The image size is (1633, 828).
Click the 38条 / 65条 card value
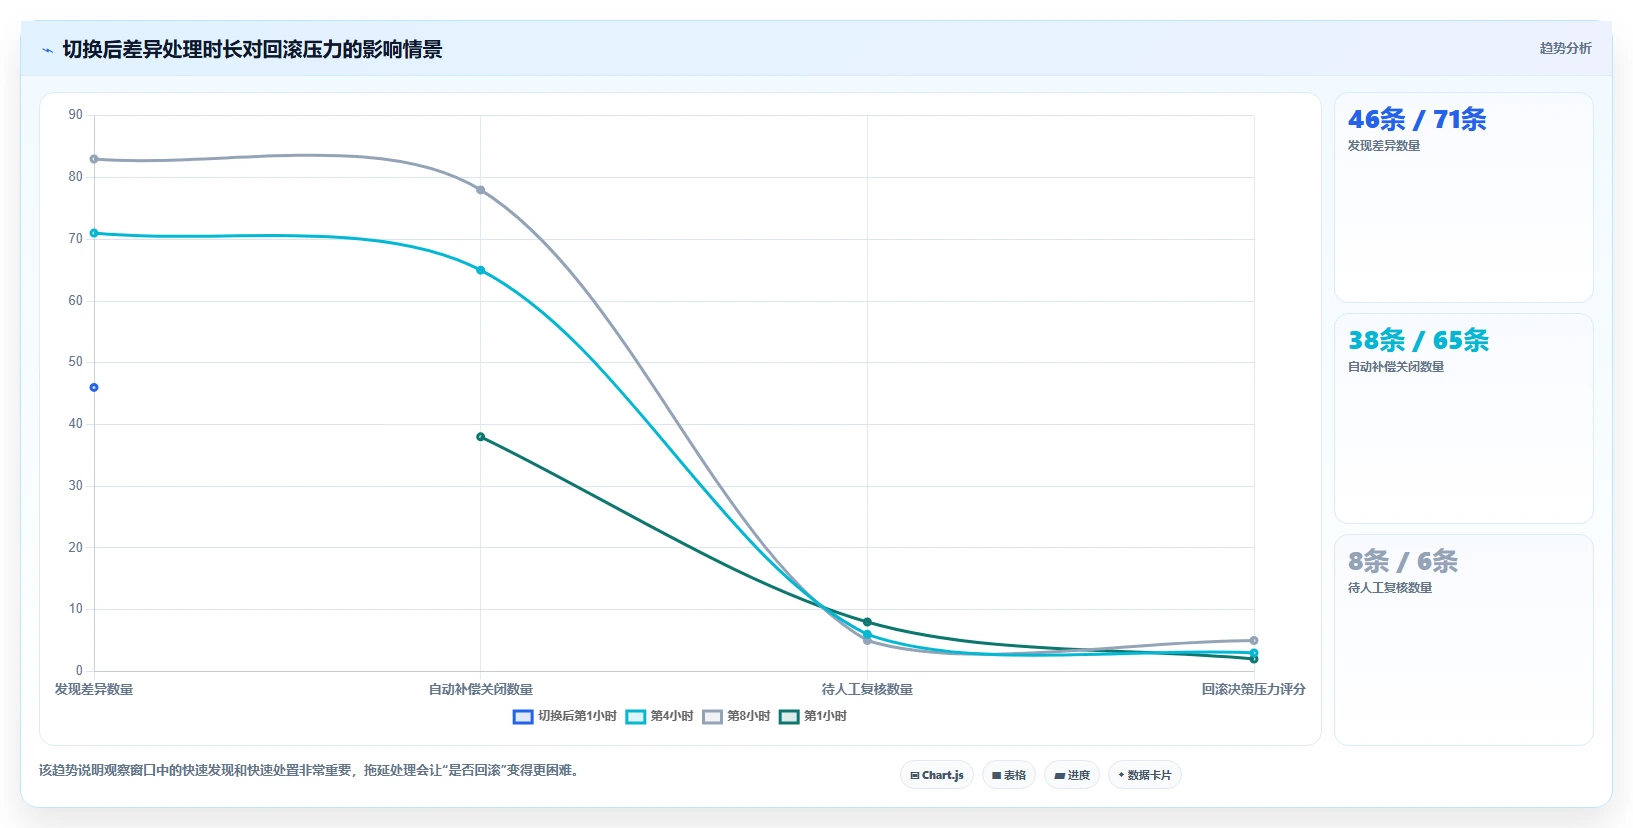pos(1418,341)
